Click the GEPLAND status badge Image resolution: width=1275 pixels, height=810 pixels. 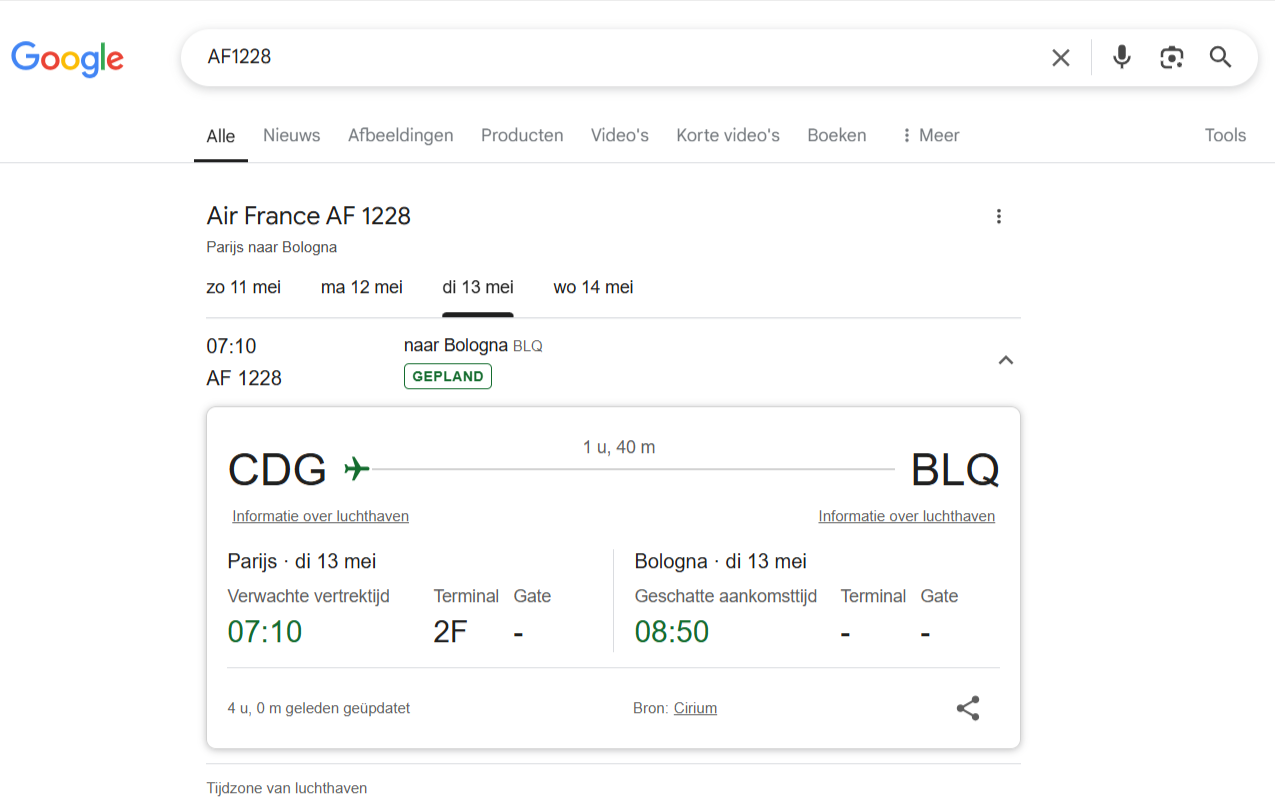[x=448, y=377]
